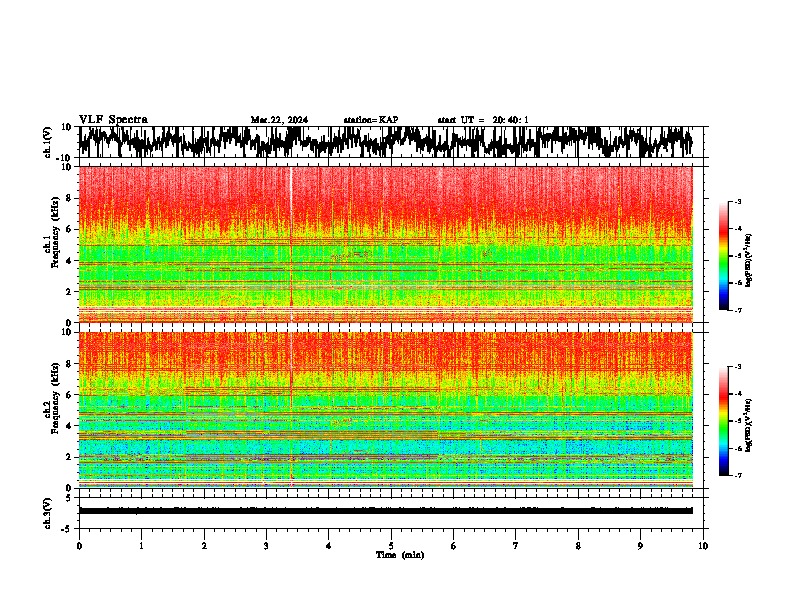The width and height of the screenshot is (792, 612).
Task: Click the "4" kHz tick on ch.2 frequency axis
Action: (x=70, y=426)
